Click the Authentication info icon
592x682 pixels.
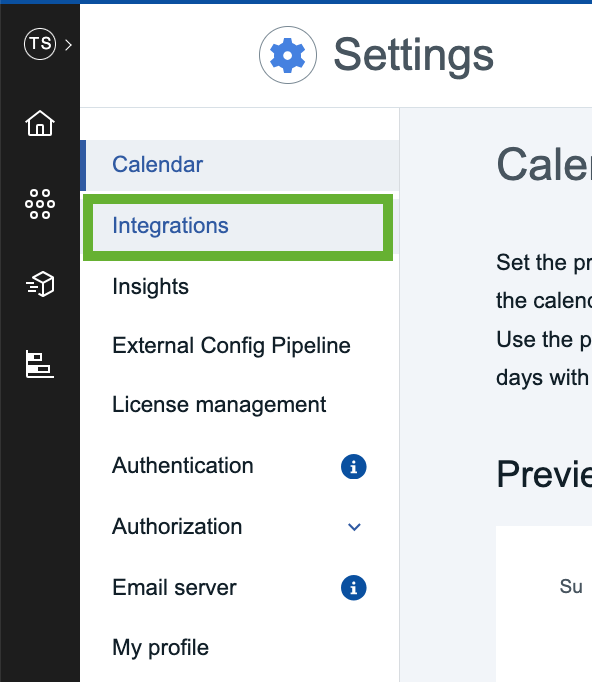[354, 467]
